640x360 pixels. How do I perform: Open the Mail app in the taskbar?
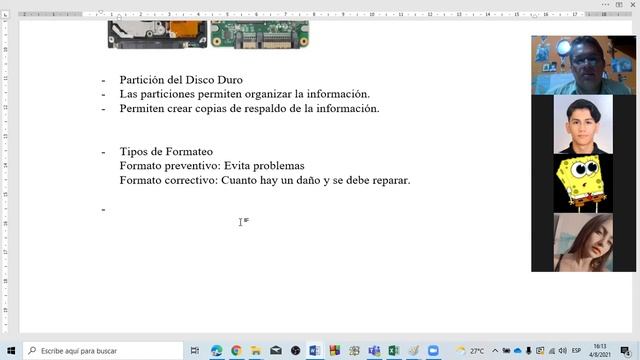276,351
